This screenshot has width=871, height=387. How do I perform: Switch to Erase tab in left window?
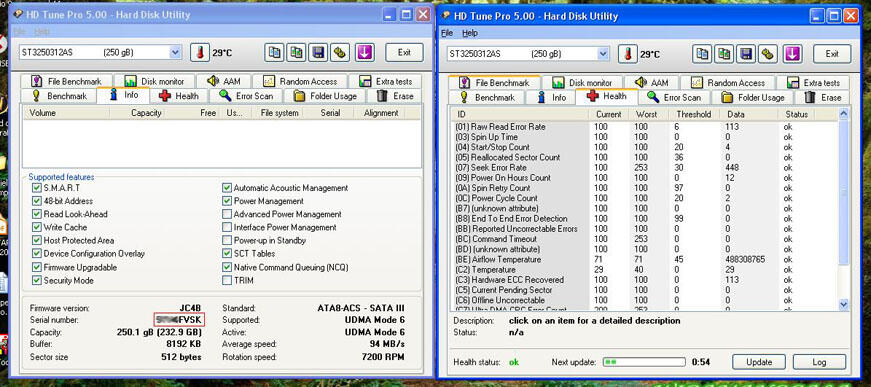tap(396, 96)
